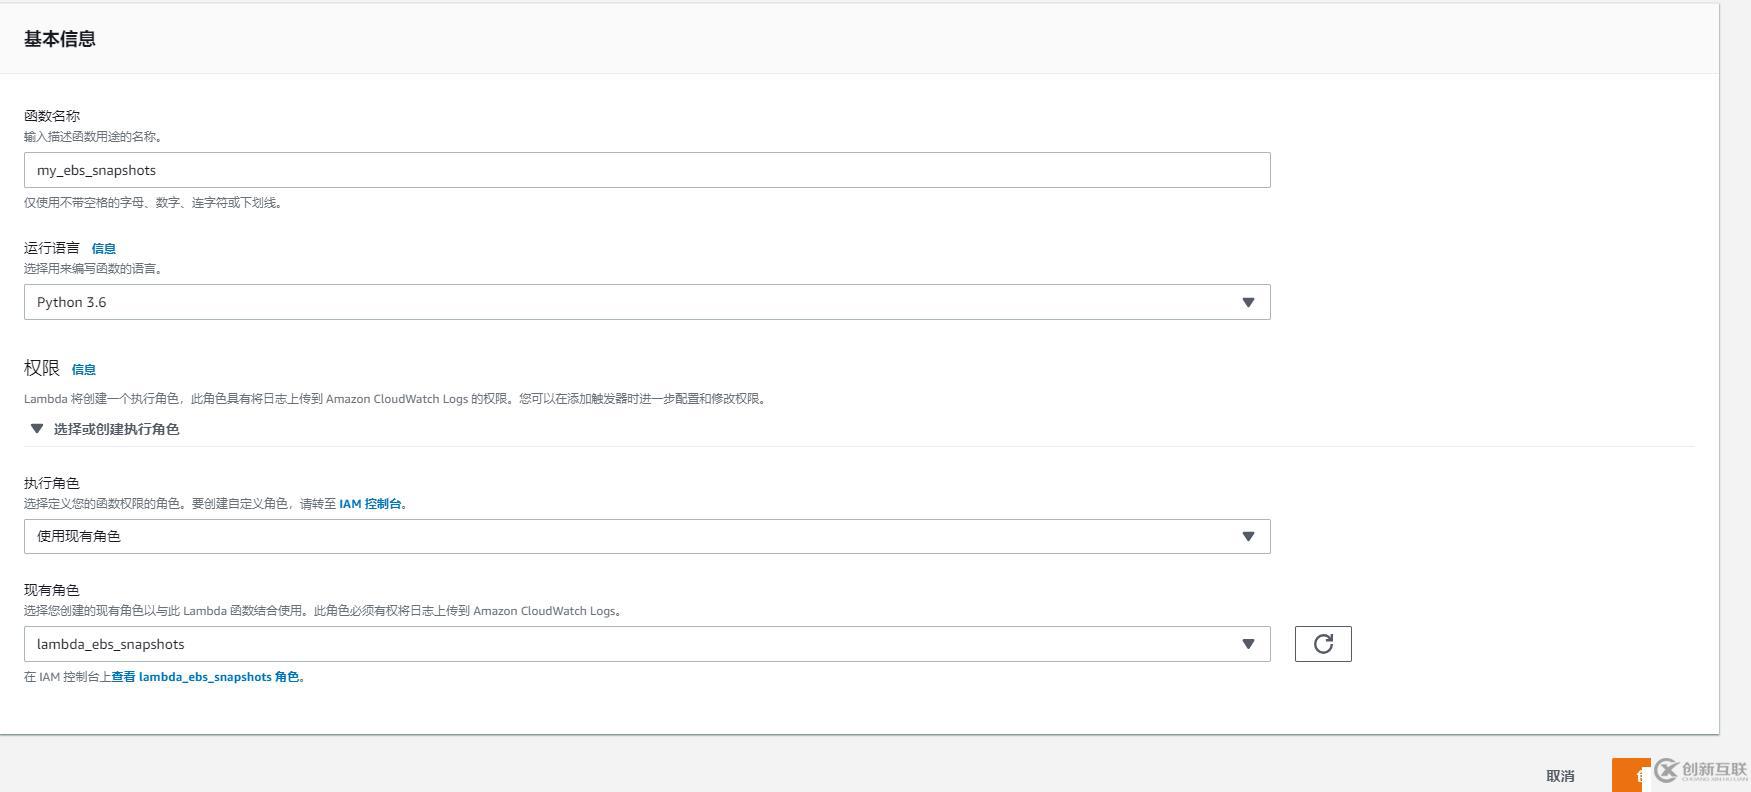Viewport: 1751px width, 792px height.
Task: Click the text 仅使用不带空格的字母、数字、连字符或下划线
Action: point(154,203)
